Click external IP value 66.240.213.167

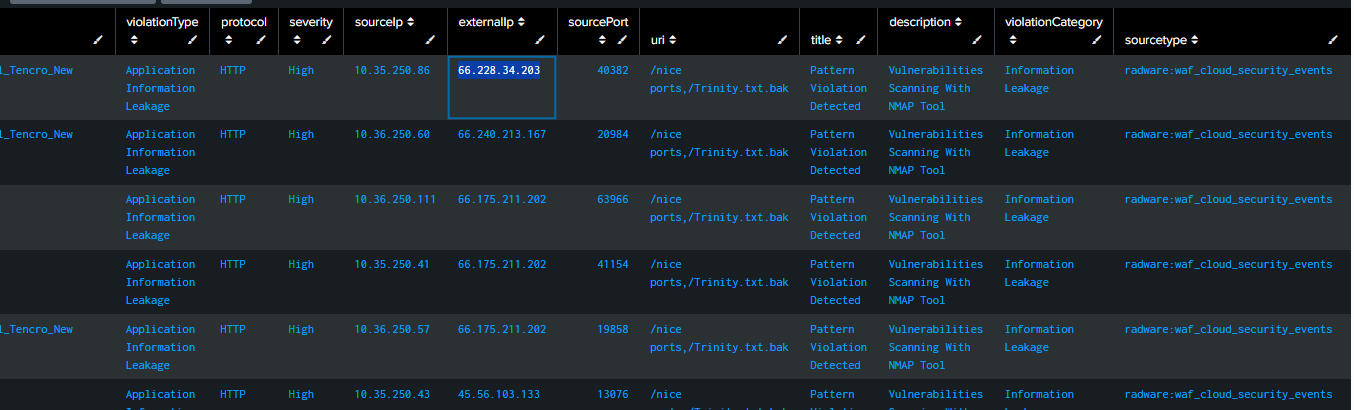(x=502, y=134)
